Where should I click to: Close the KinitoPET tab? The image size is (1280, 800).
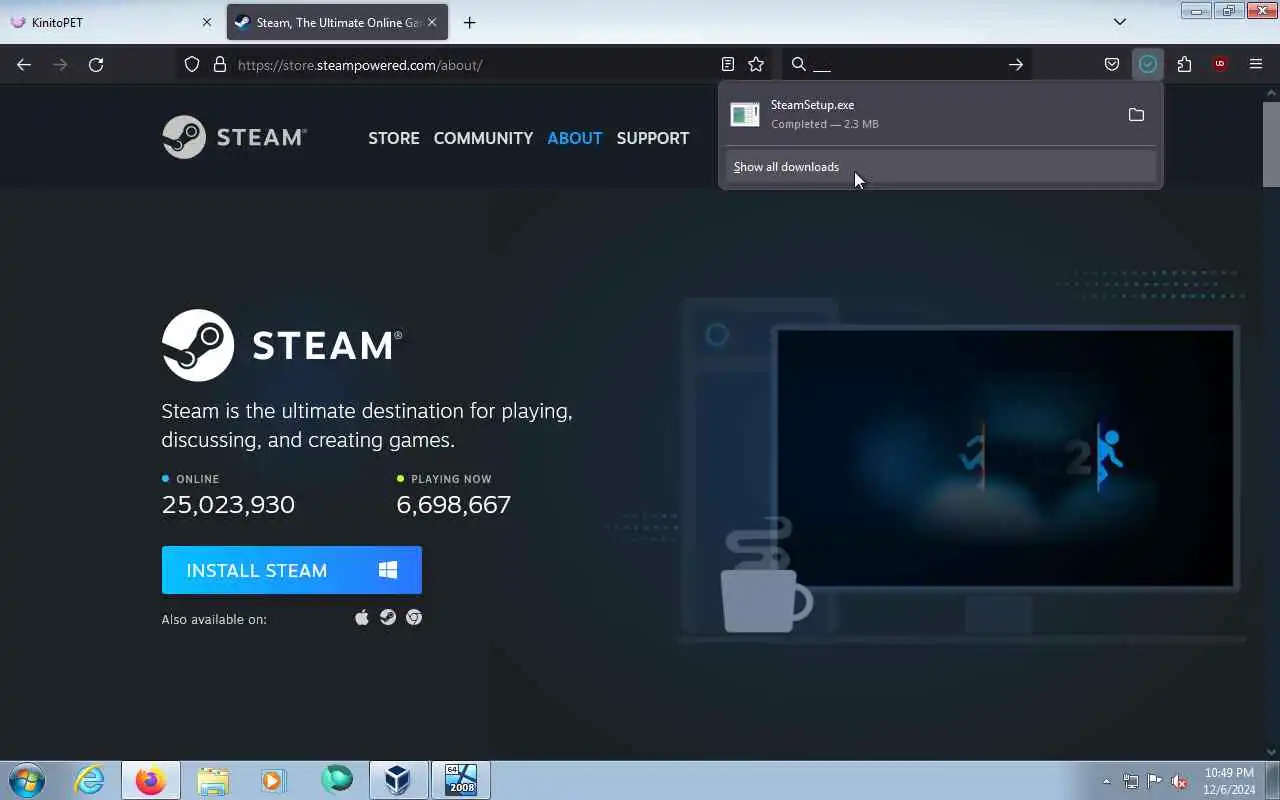coord(207,22)
